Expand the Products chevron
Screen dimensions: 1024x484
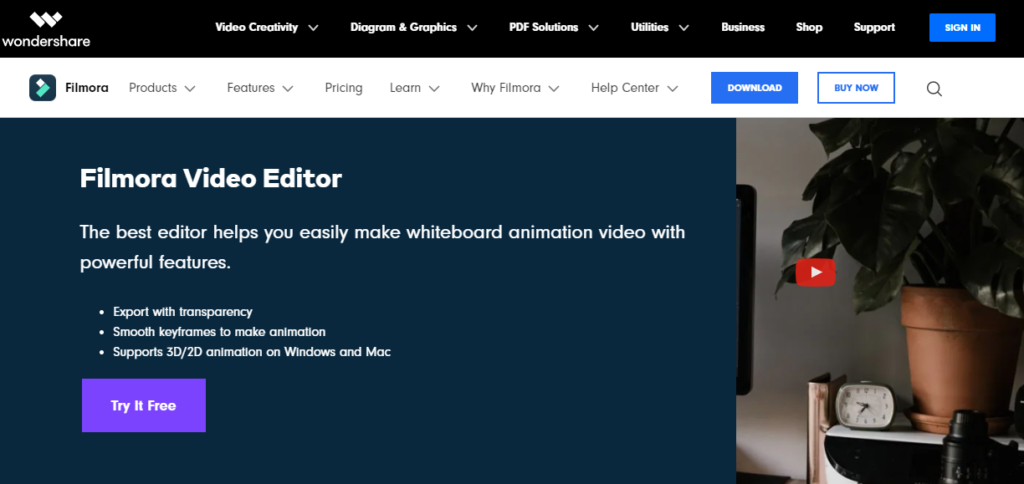coord(190,89)
